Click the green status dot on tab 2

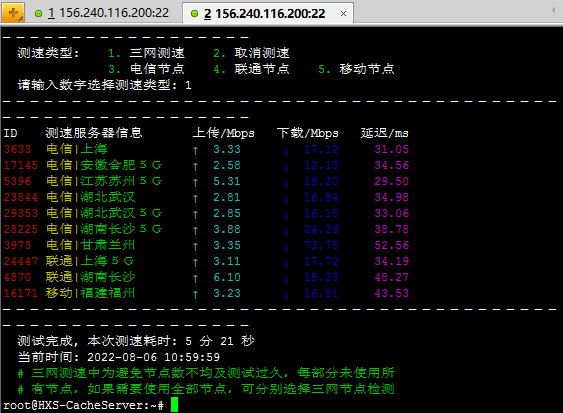click(194, 14)
